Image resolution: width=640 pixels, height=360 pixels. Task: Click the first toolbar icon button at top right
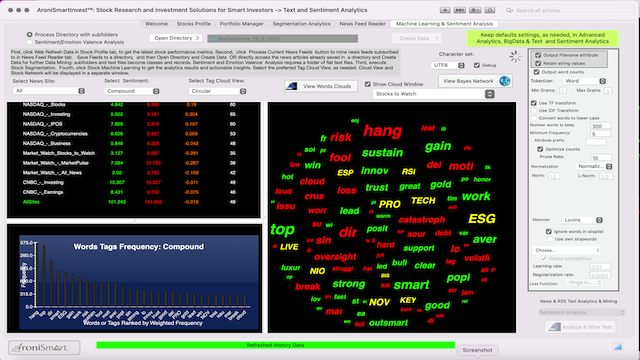point(445,10)
